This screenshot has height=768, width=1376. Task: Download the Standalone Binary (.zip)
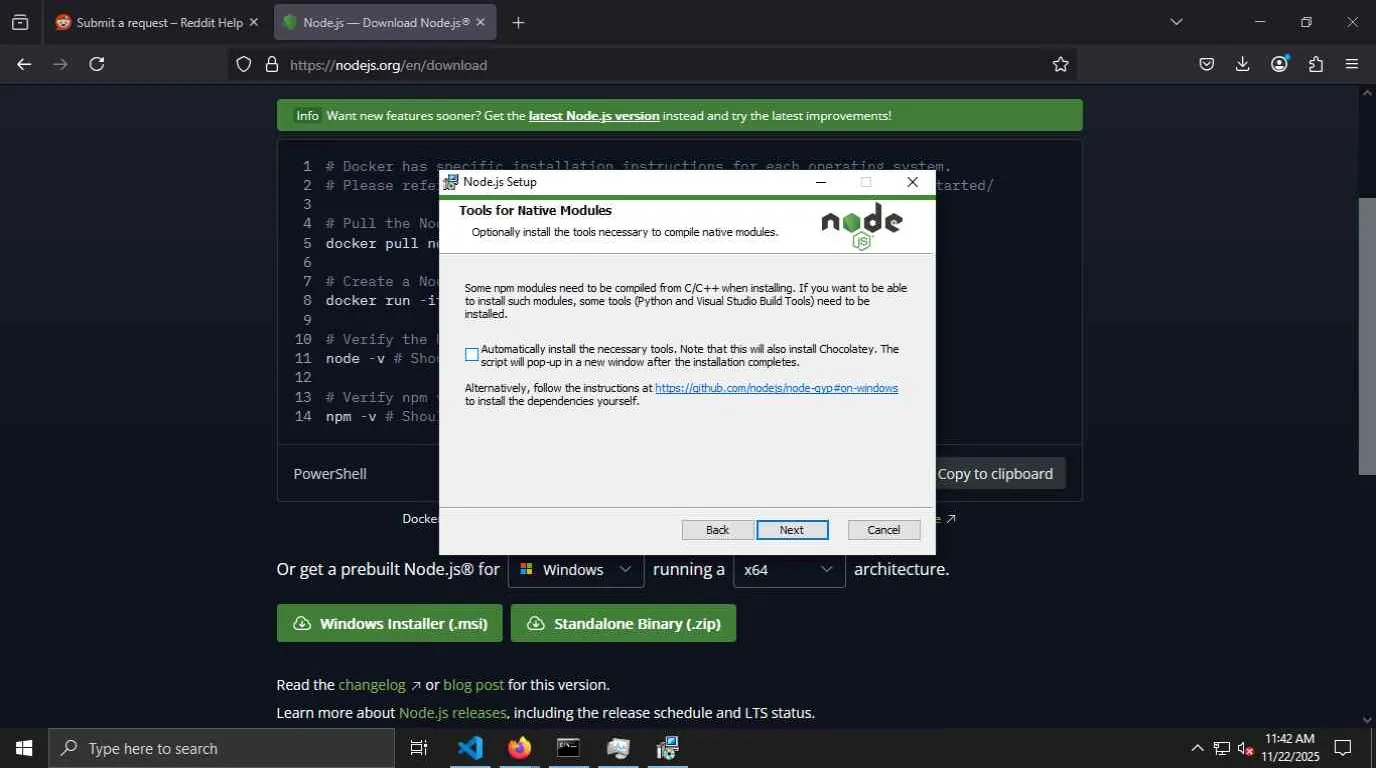623,623
